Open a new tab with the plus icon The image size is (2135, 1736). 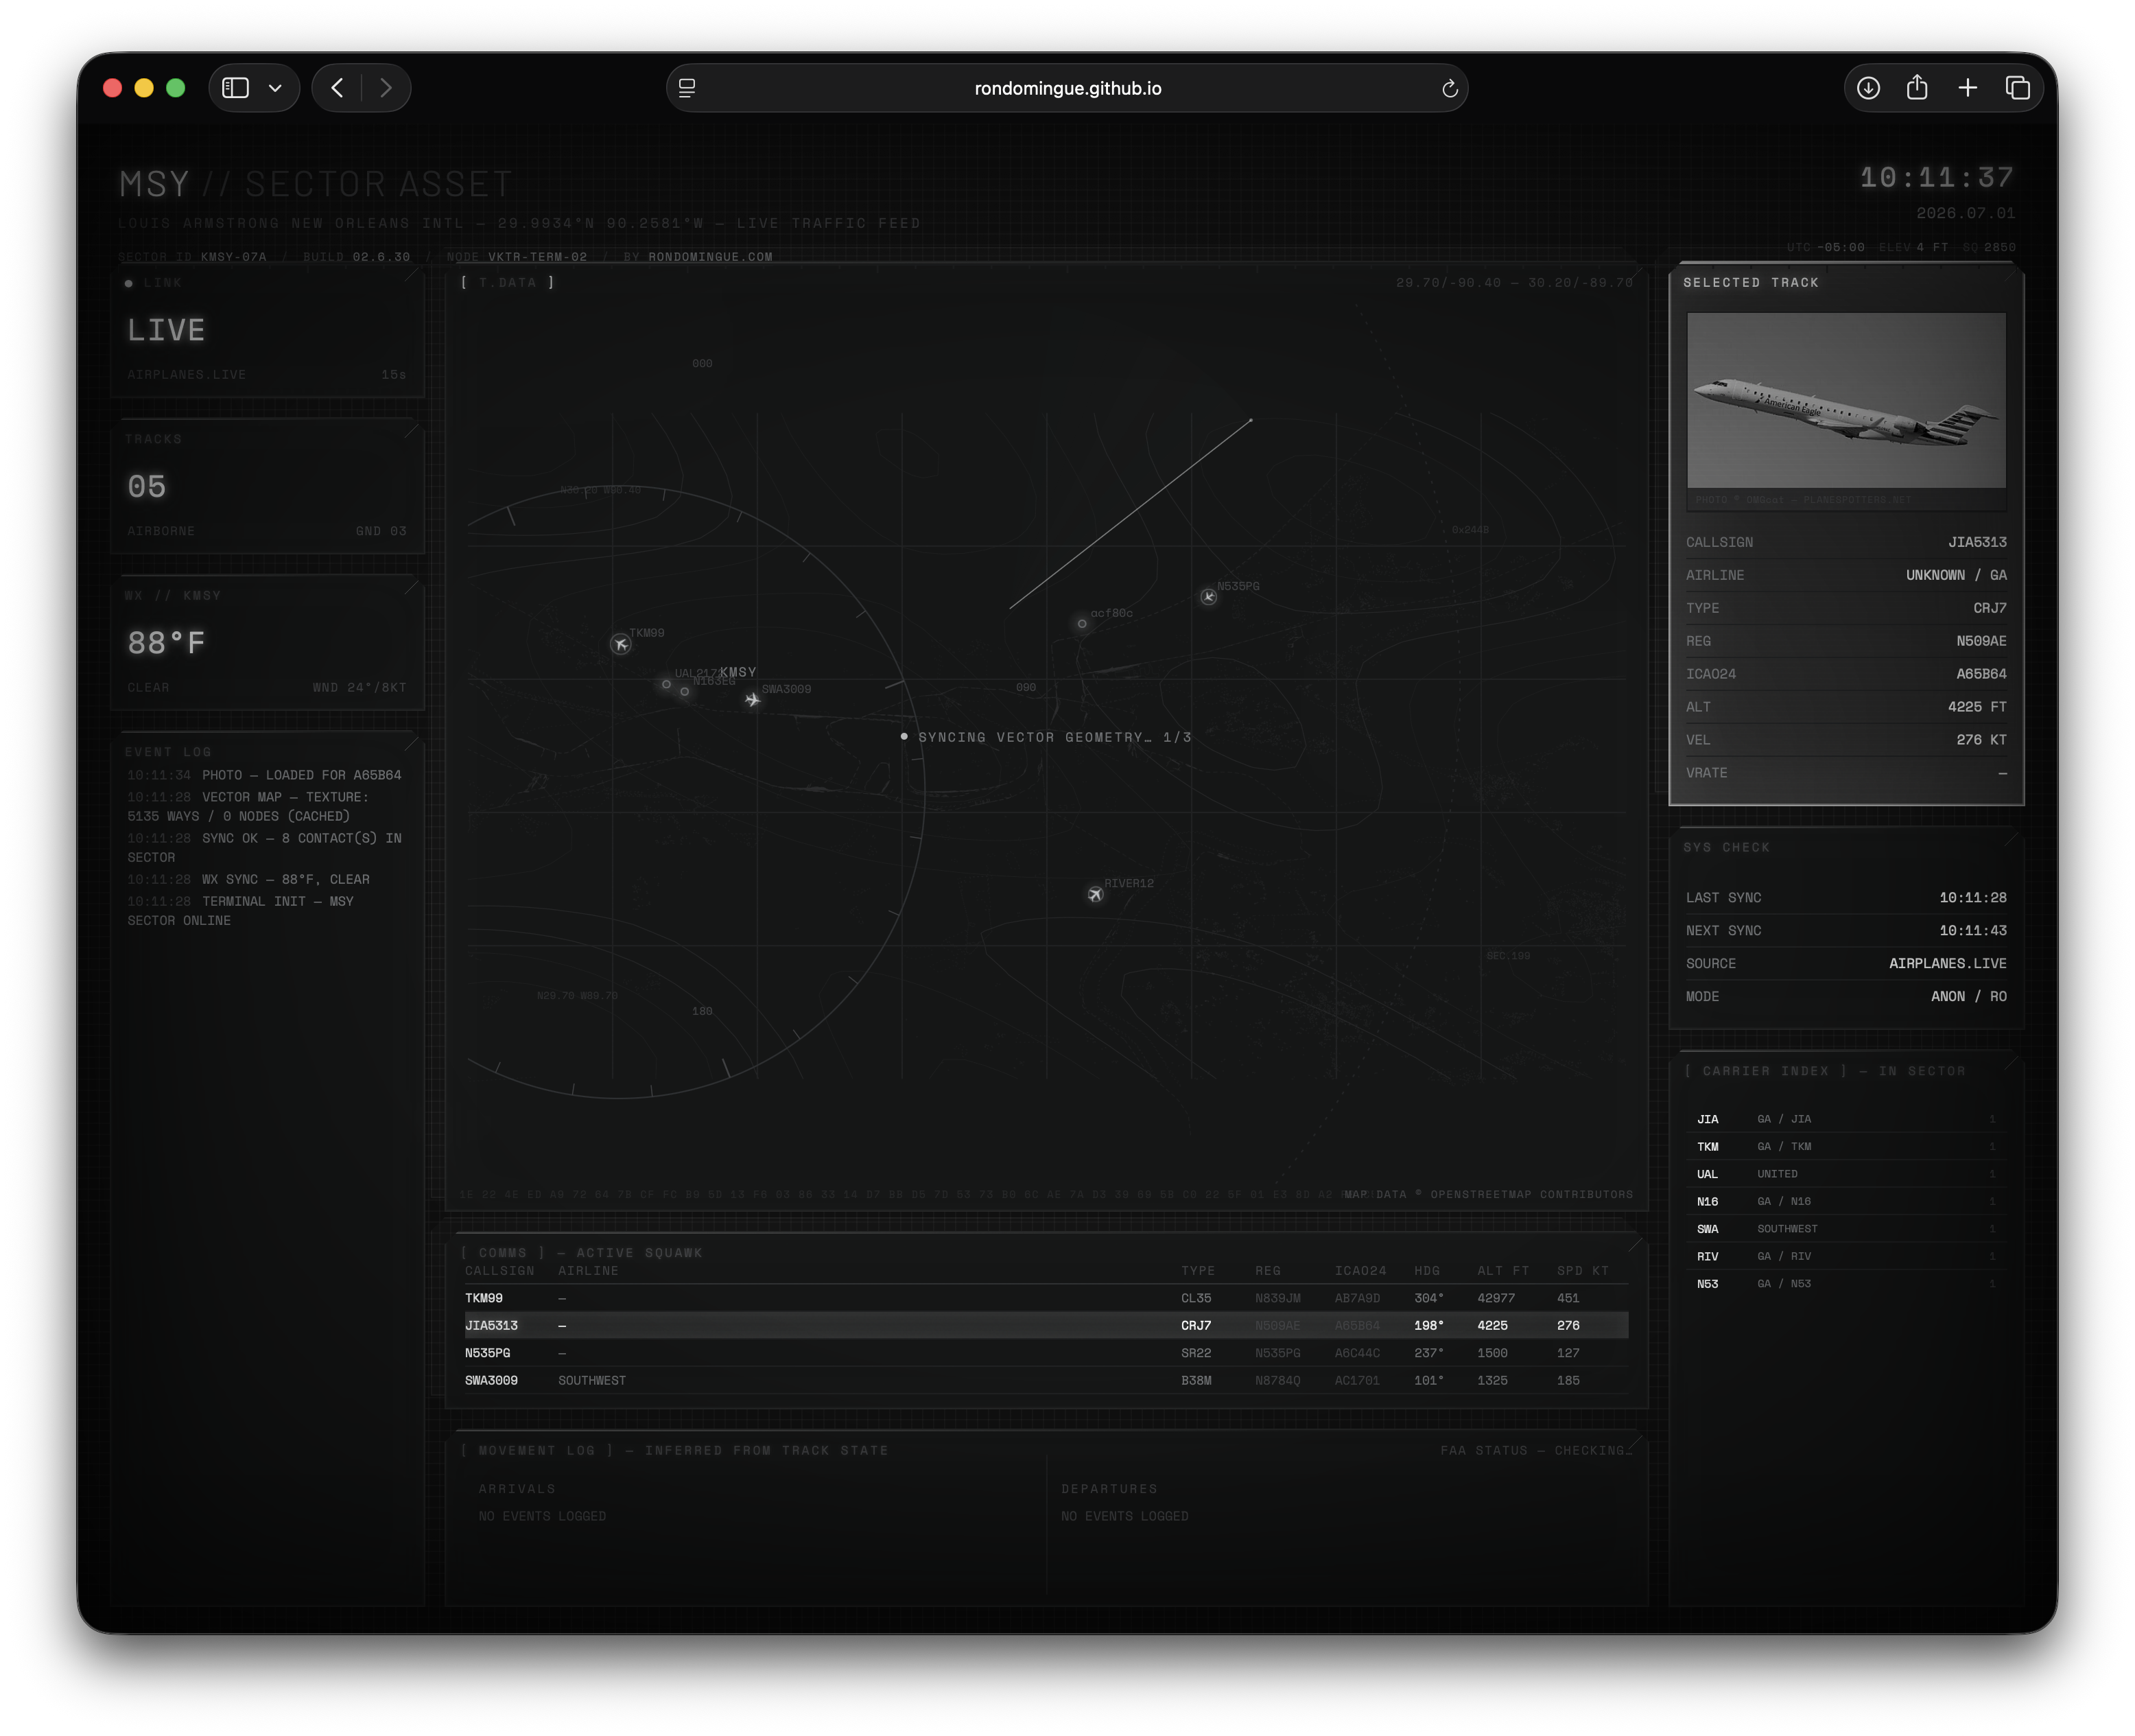pos(1968,88)
